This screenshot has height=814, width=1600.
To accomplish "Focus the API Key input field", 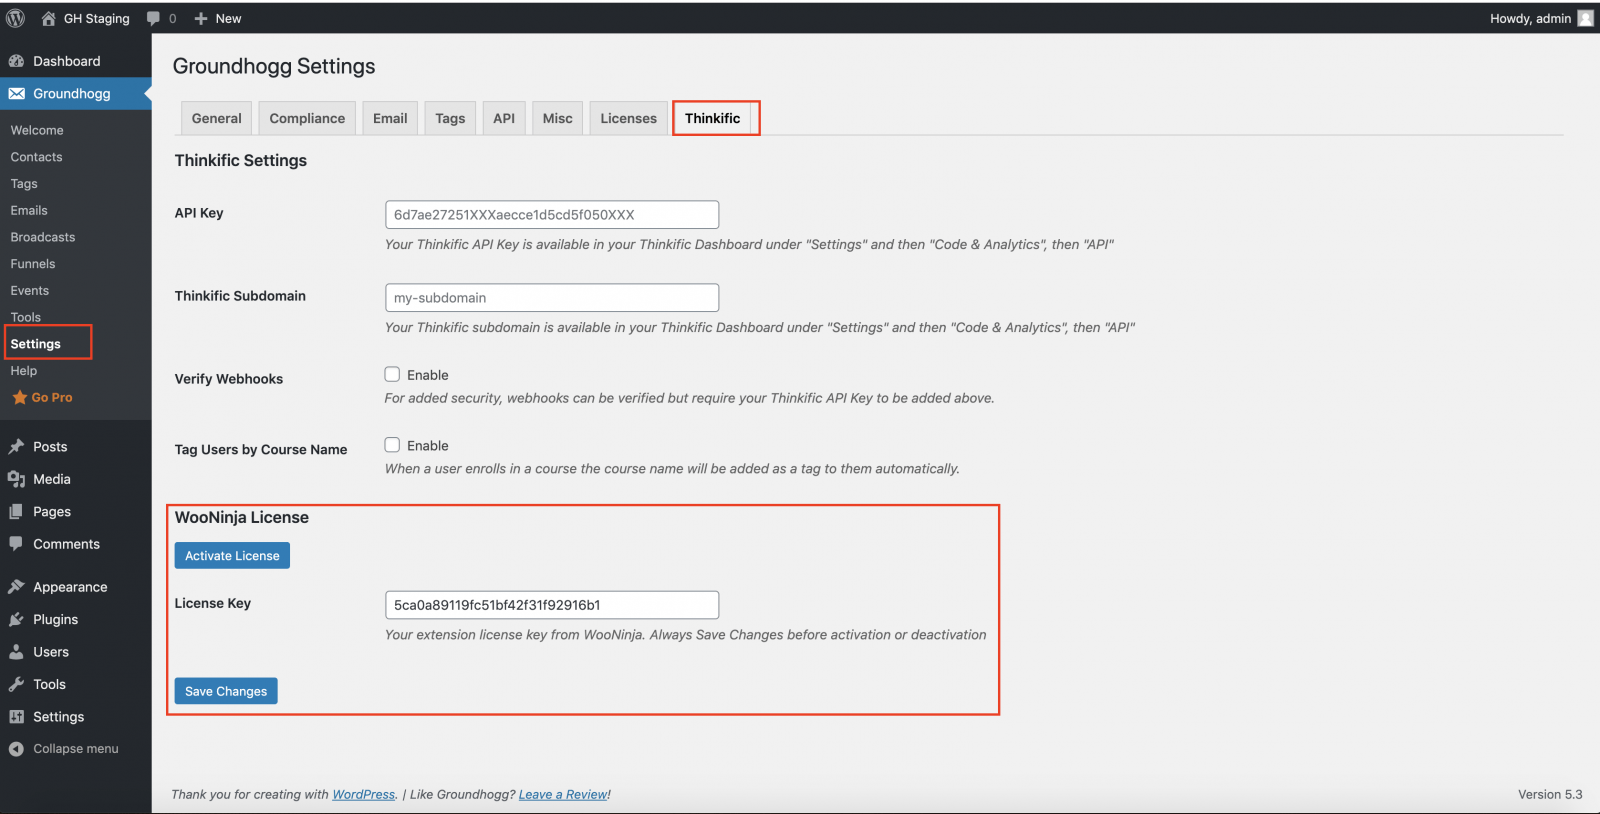I will [x=552, y=215].
